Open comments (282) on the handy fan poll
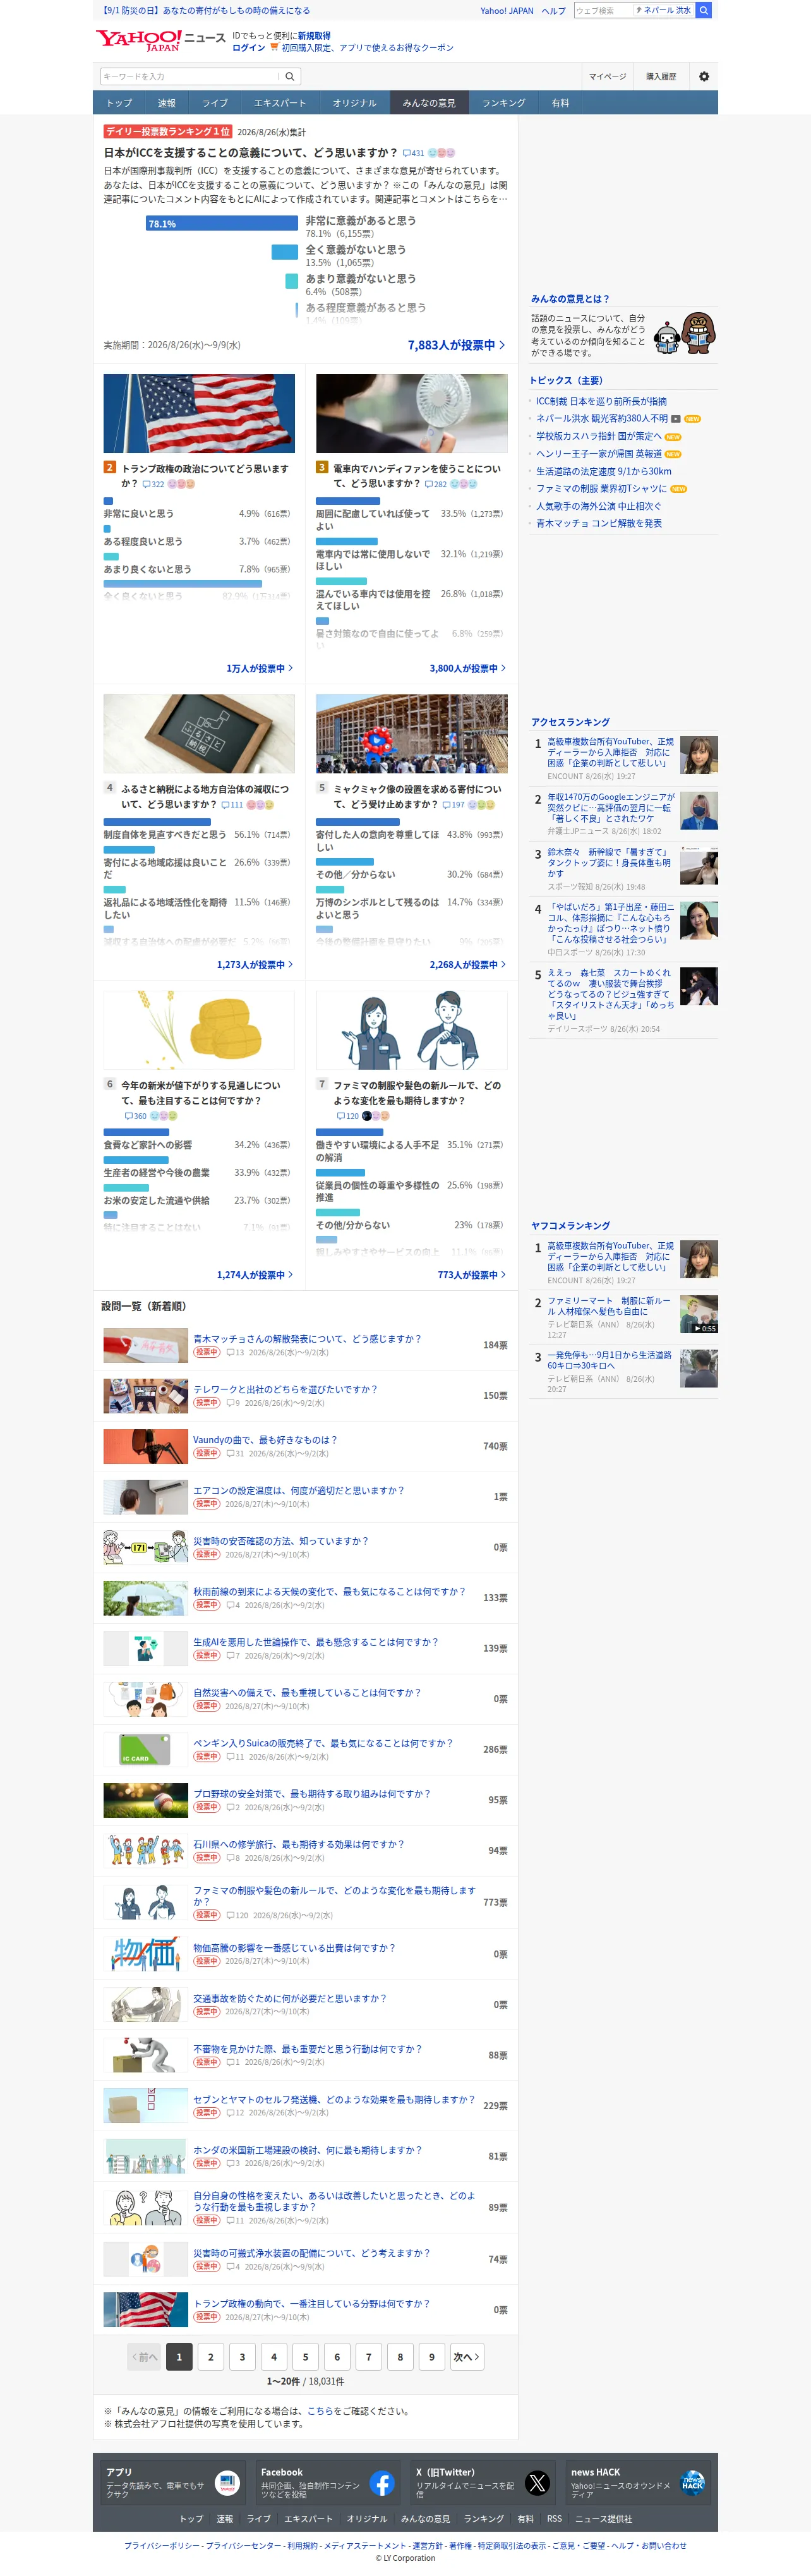The image size is (811, 2576). pyautogui.click(x=436, y=484)
